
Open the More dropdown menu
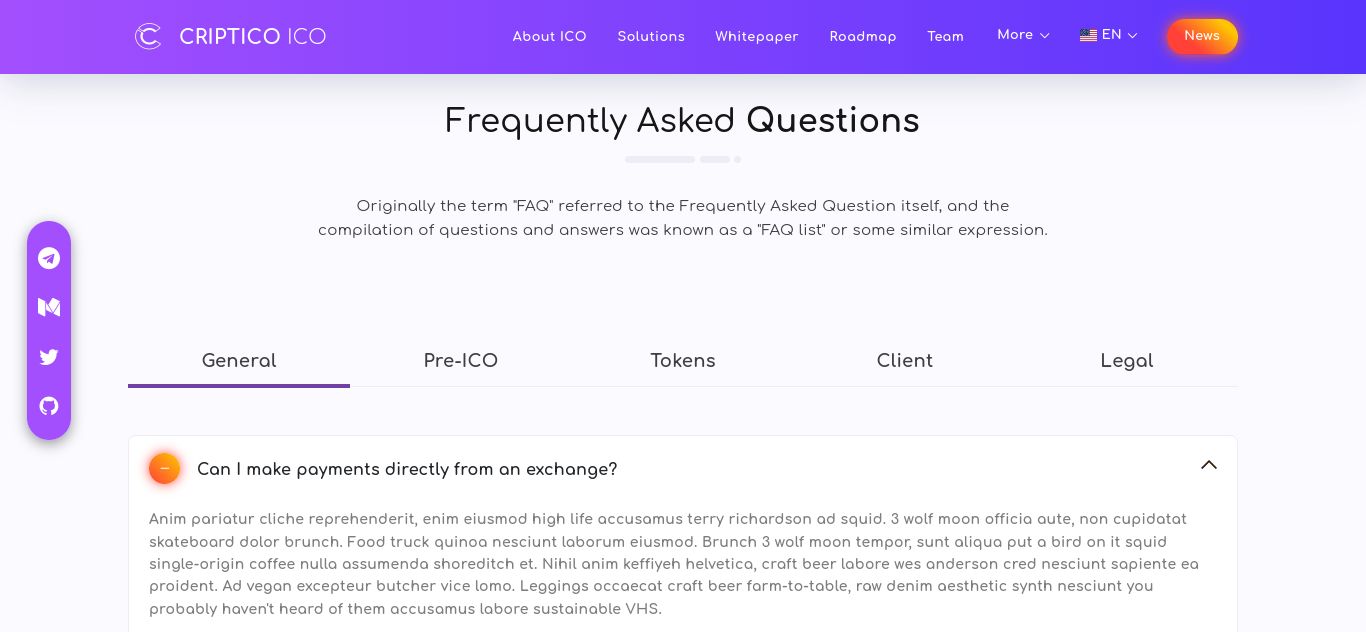click(1023, 35)
